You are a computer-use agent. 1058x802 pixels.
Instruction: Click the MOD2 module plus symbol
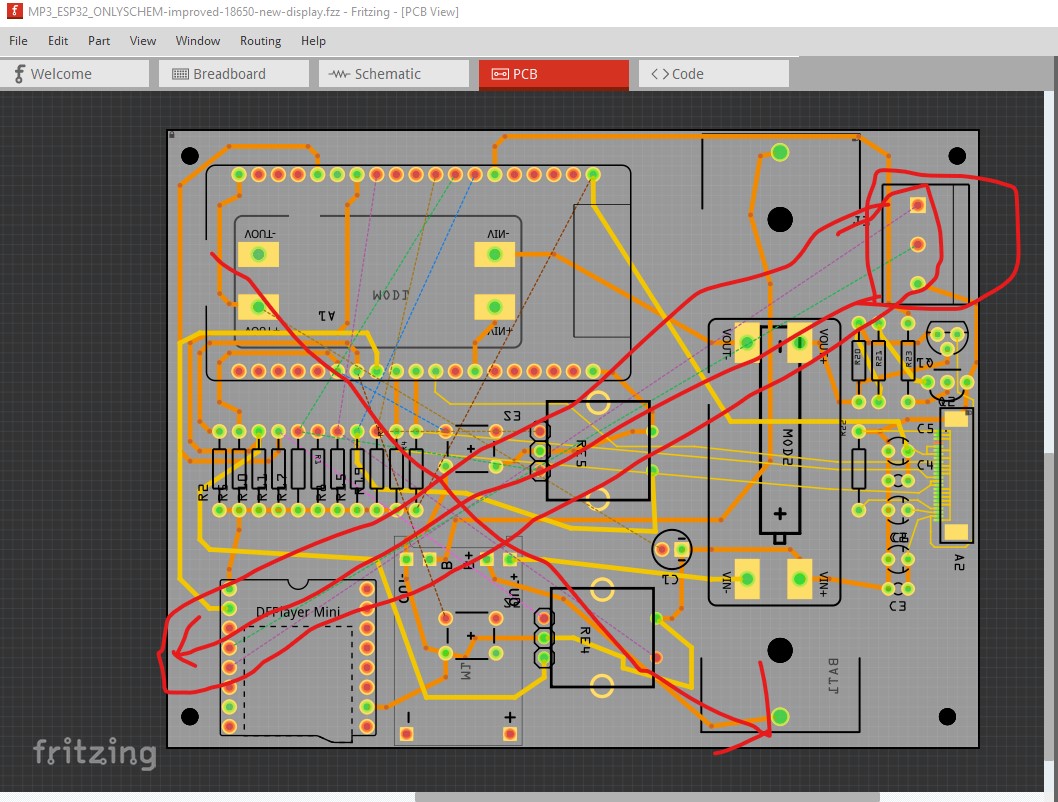coord(779,515)
